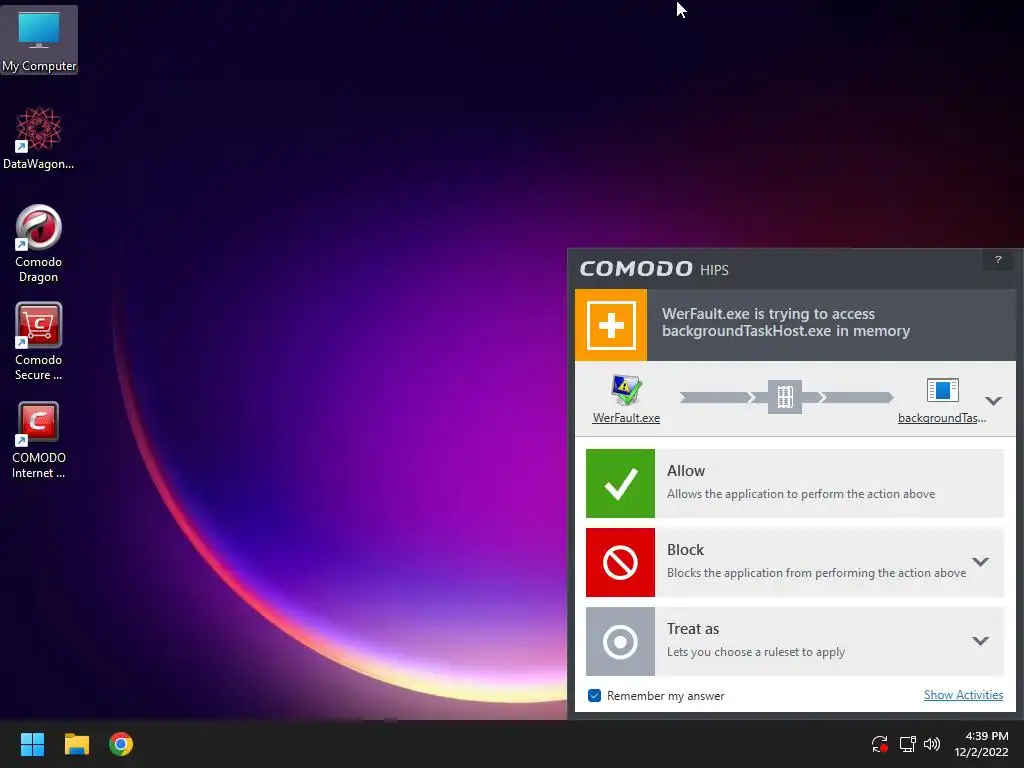The image size is (1024, 768).
Task: Click the backgroundTaskHost target icon
Action: coord(942,391)
